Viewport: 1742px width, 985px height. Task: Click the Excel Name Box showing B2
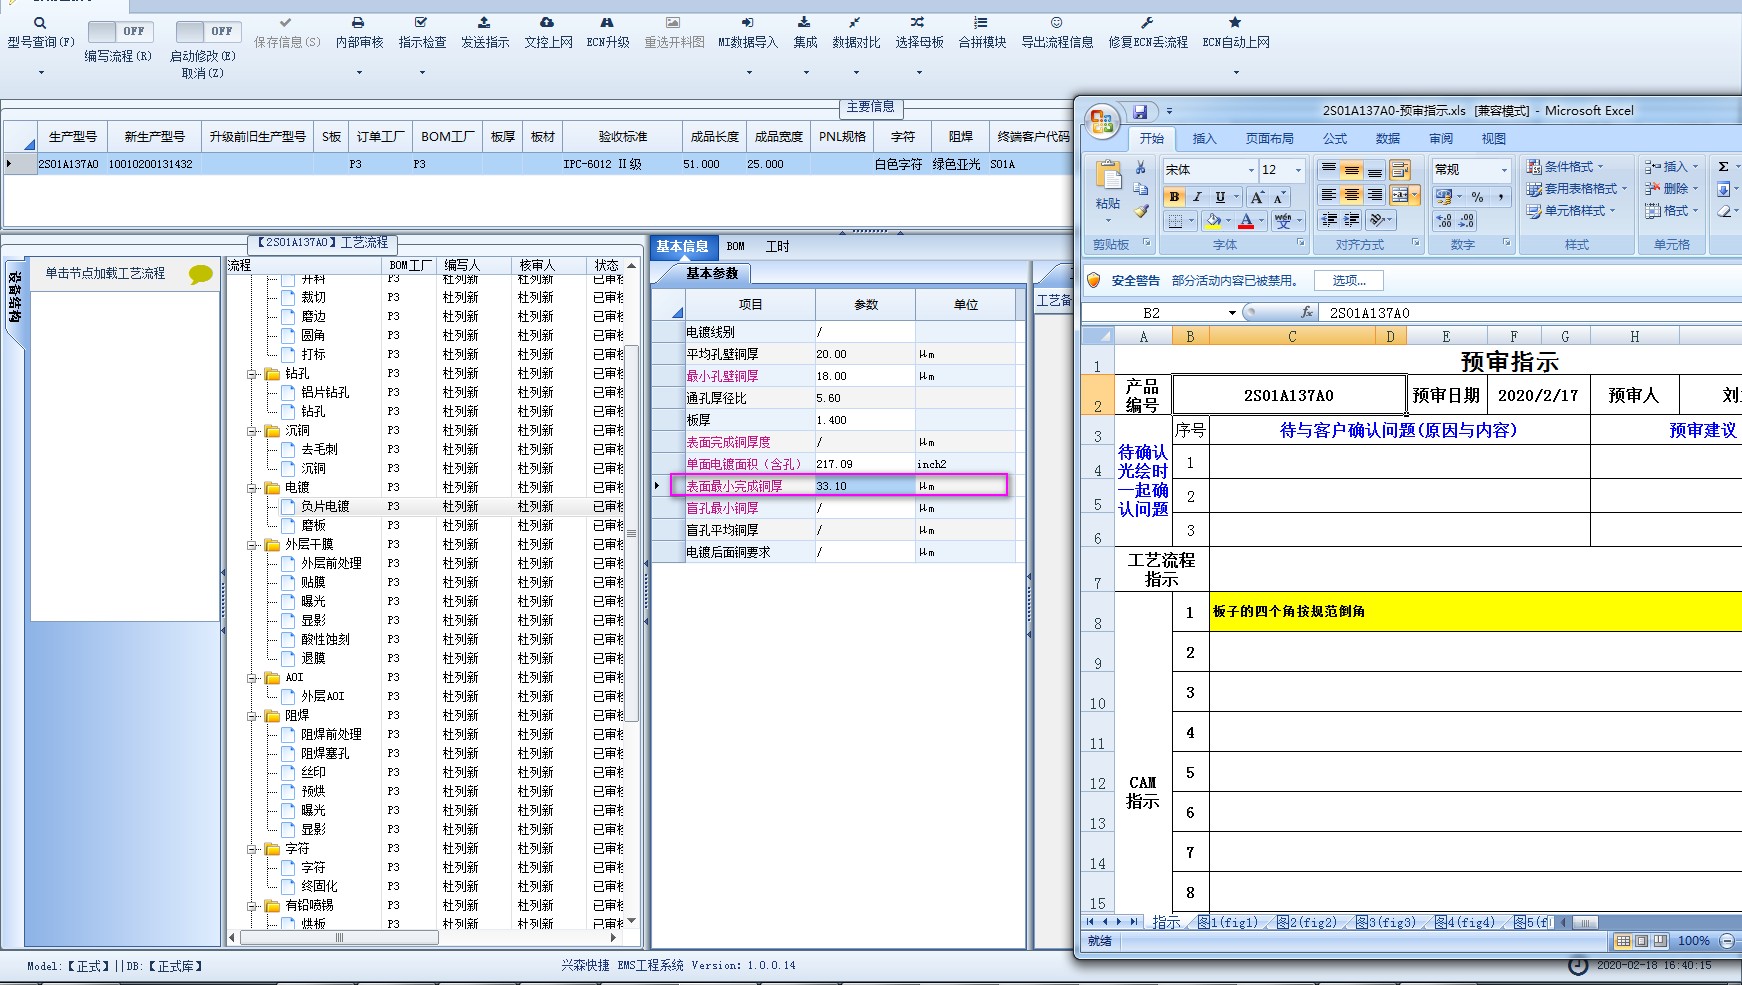(1152, 313)
